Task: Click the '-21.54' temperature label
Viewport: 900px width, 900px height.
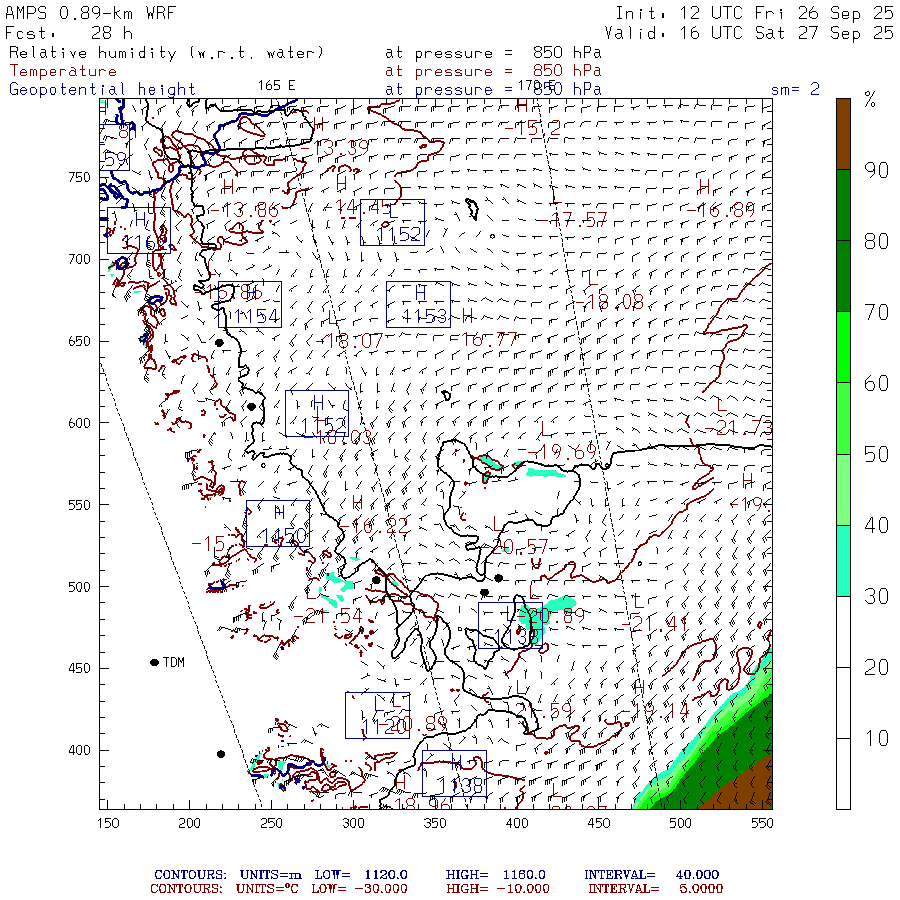Action: 328,616
